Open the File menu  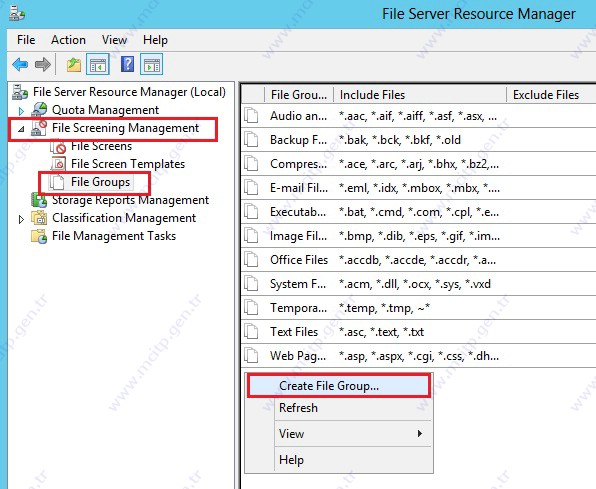coord(26,40)
